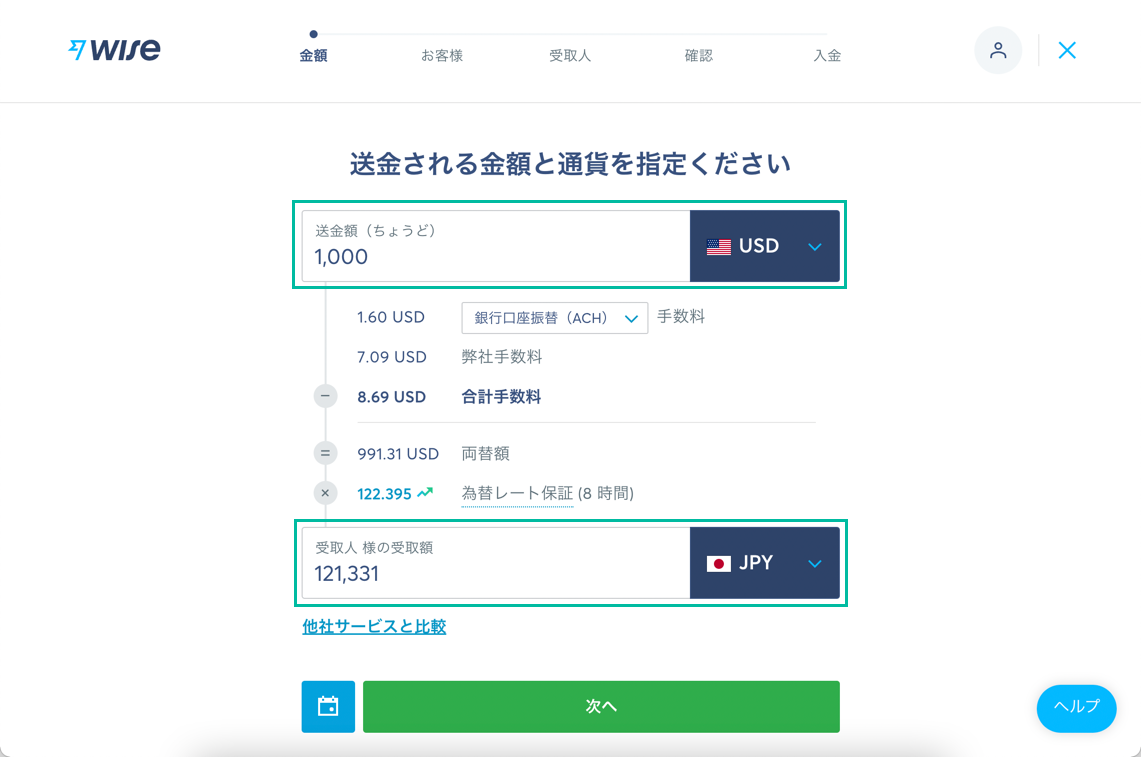Click the rate trend arrow next to 122.395

click(x=425, y=492)
